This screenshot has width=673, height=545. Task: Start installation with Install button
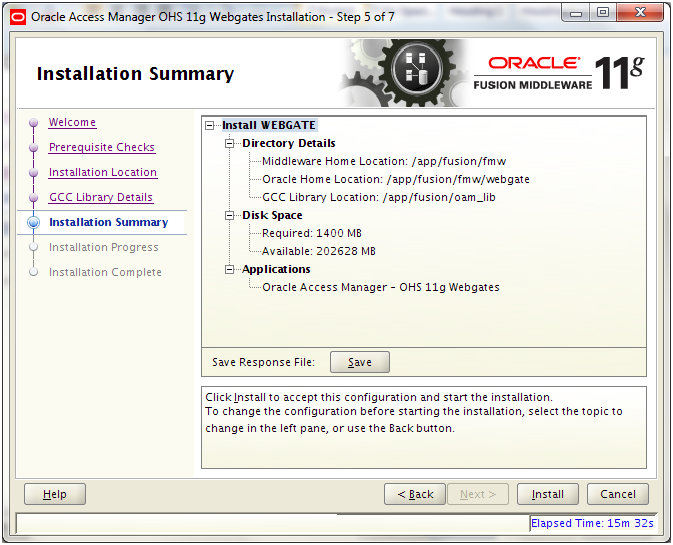point(548,494)
